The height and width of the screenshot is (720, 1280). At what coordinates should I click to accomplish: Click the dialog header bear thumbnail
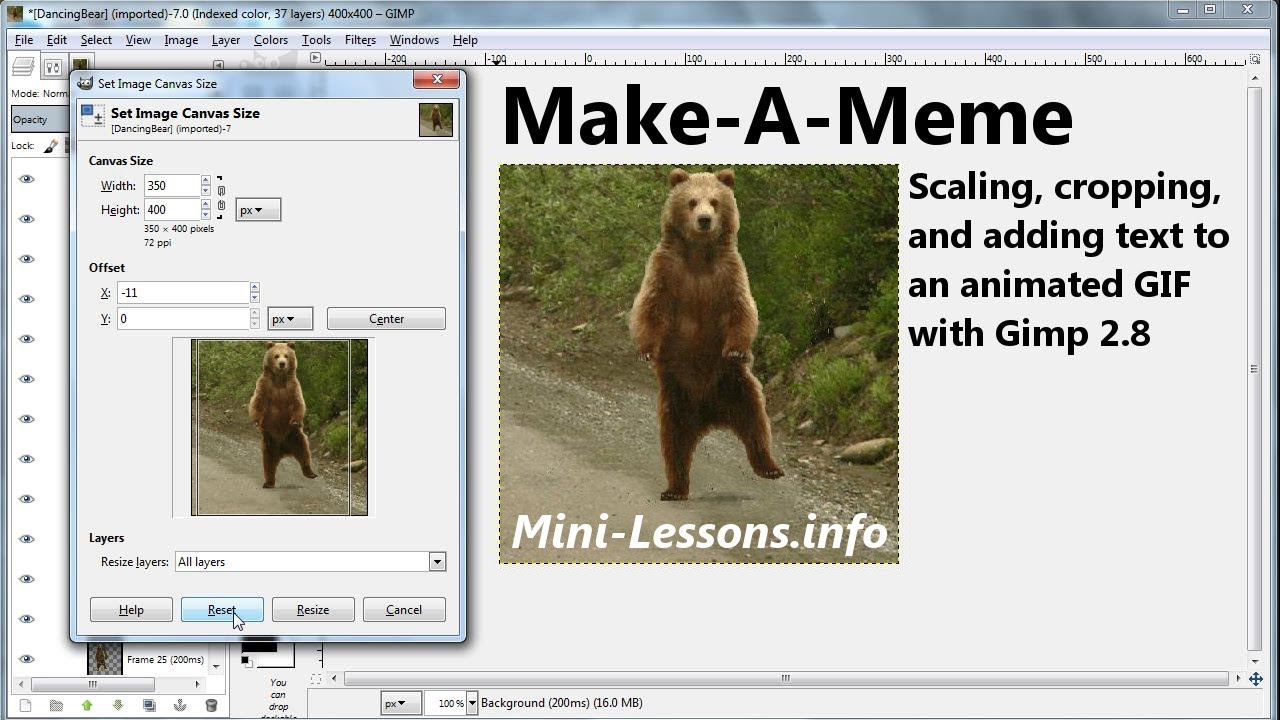[436, 120]
